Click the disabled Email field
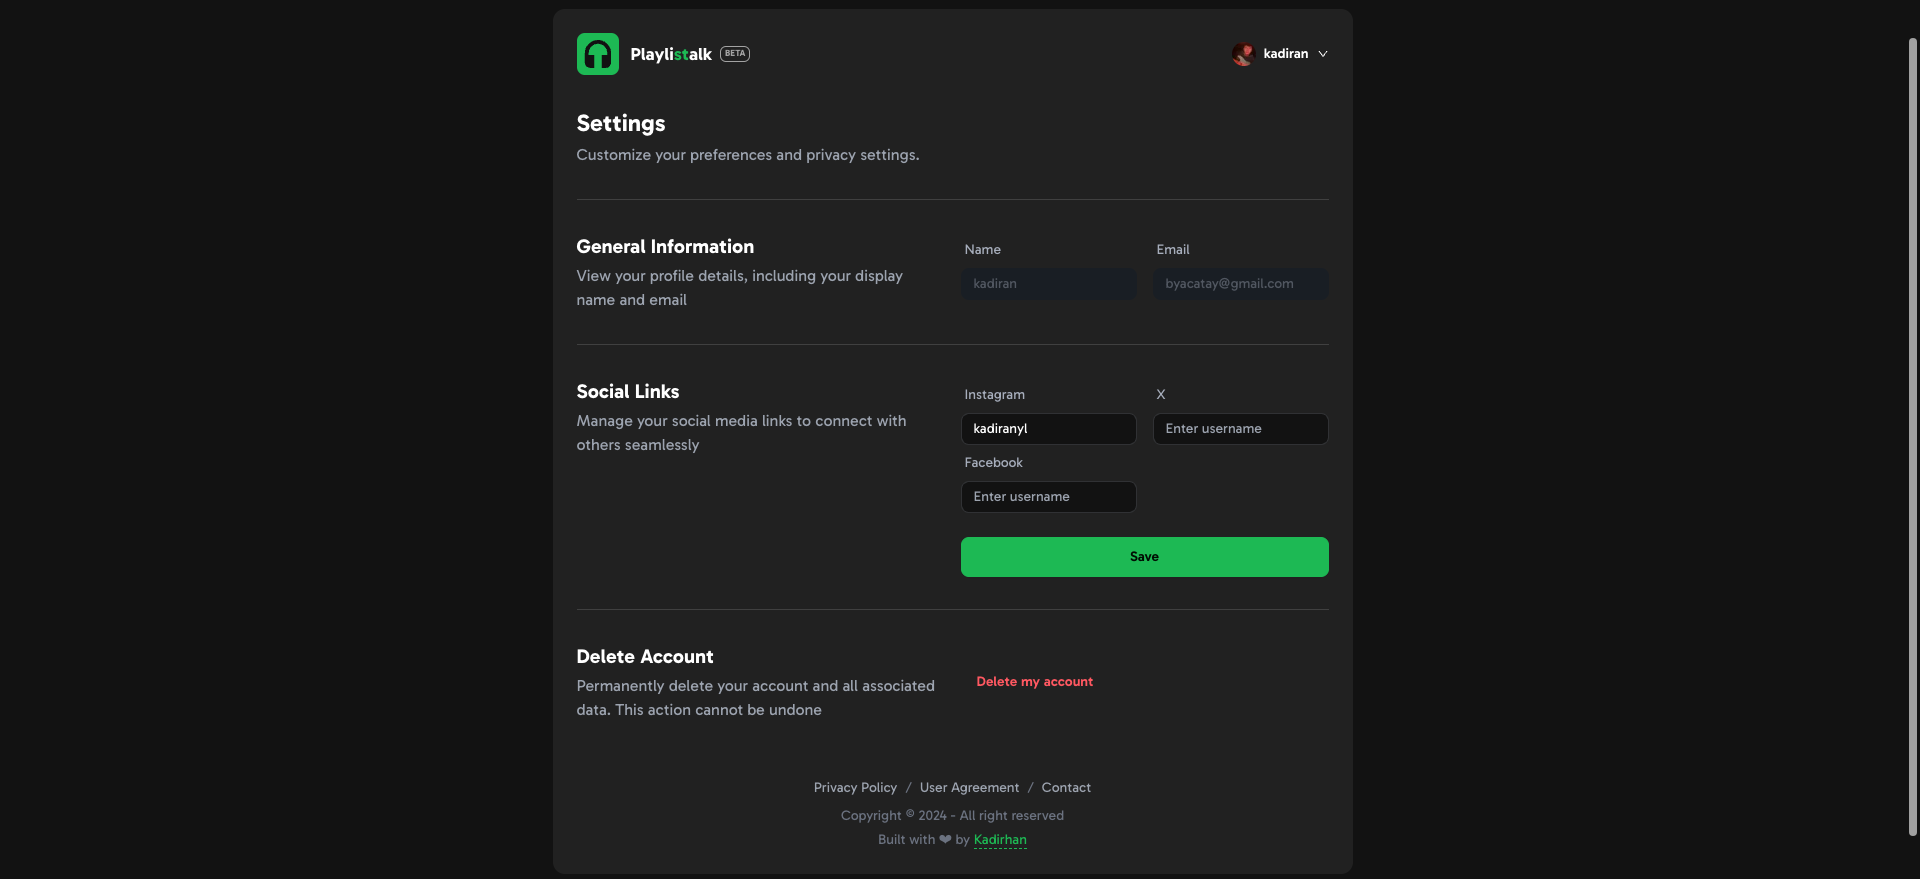1920x879 pixels. [x=1240, y=284]
